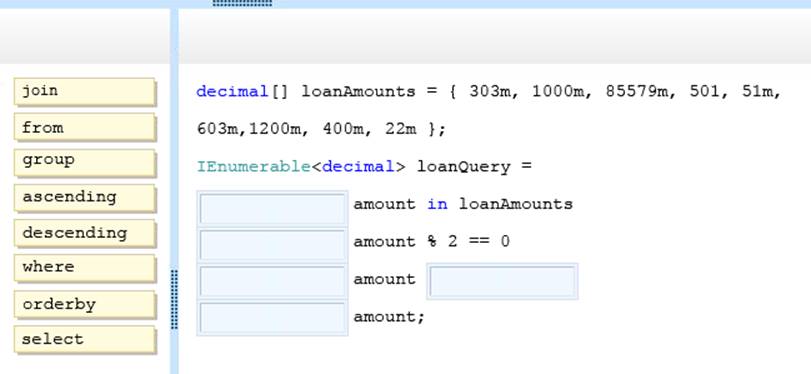Select the "descending" keyword tile
Viewport: 811px width, 374px height.
(x=85, y=233)
